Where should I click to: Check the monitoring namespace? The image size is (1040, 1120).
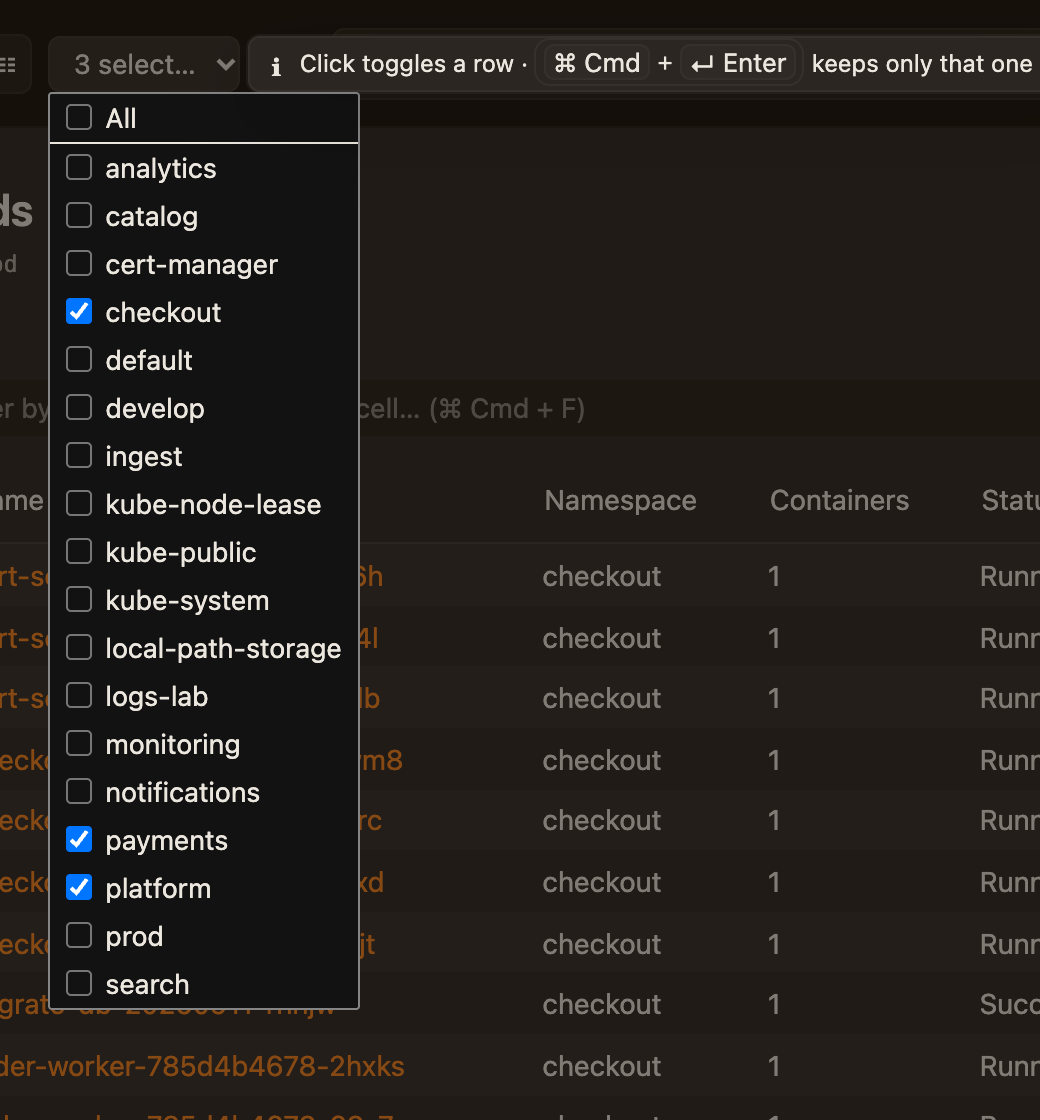[x=79, y=744]
